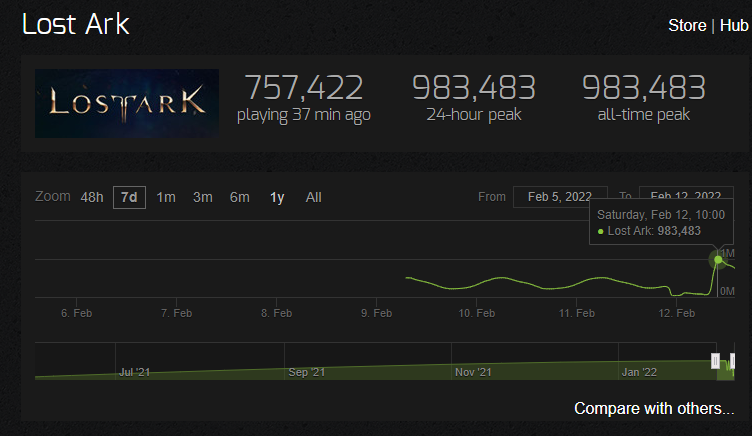The image size is (752, 436).
Task: Click Jan '22 in the navigator timeline
Action: (639, 372)
